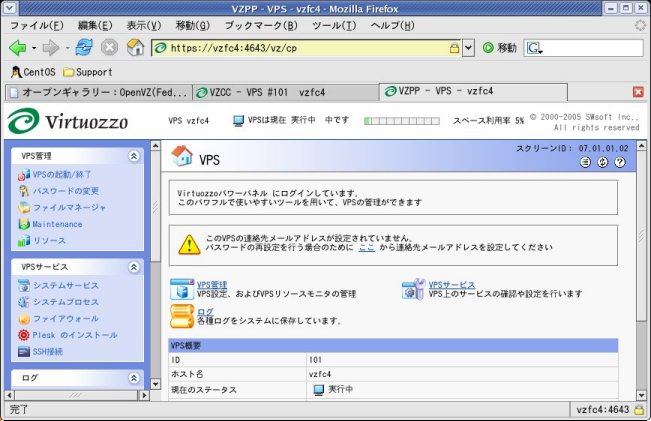Collapse the VPS管理 sidebar section
This screenshot has width=651, height=421.
pyautogui.click(x=134, y=156)
